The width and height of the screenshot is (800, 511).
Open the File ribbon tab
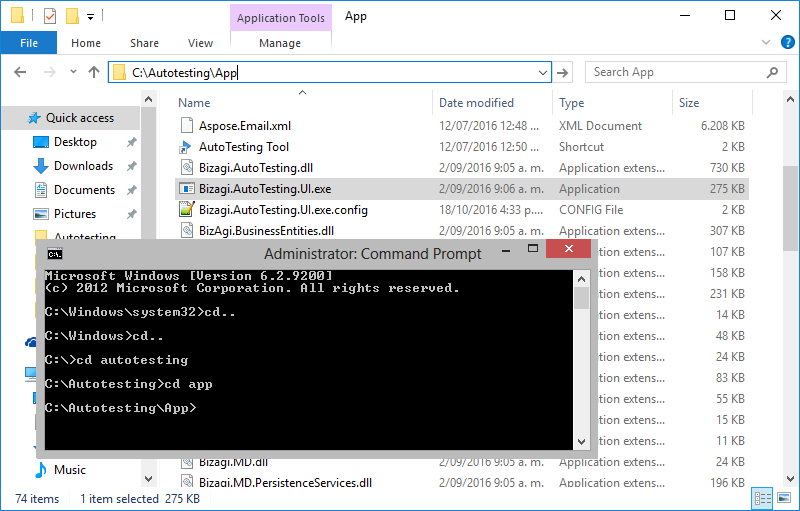[x=29, y=43]
